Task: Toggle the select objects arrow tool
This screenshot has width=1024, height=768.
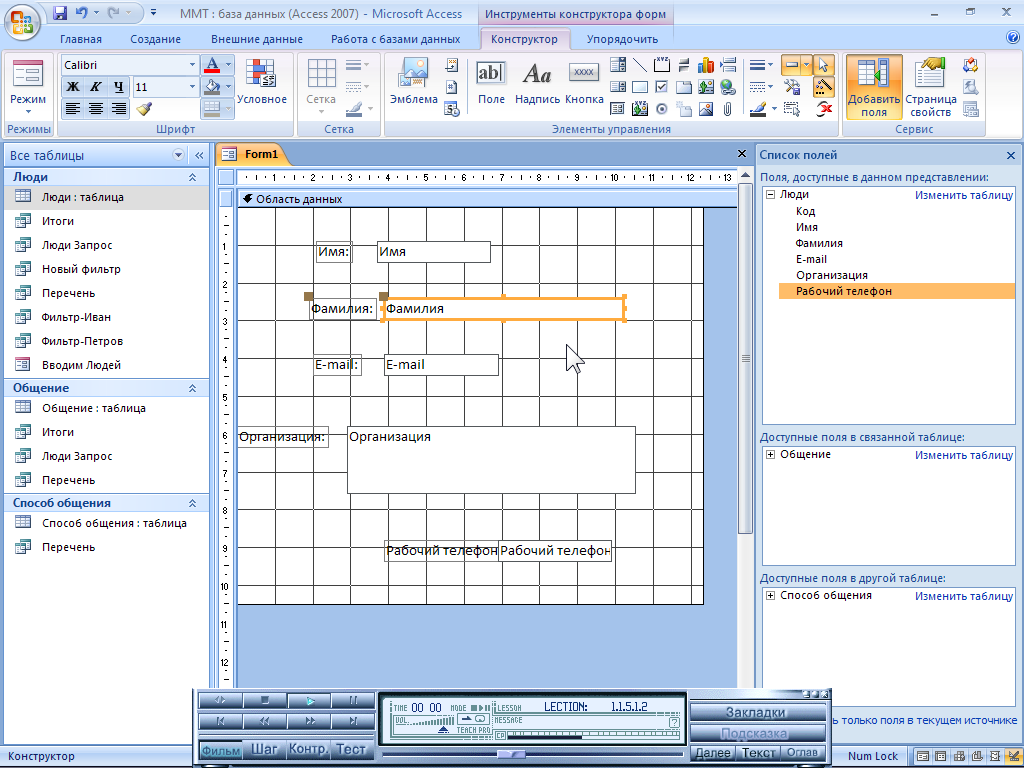Action: (x=823, y=65)
